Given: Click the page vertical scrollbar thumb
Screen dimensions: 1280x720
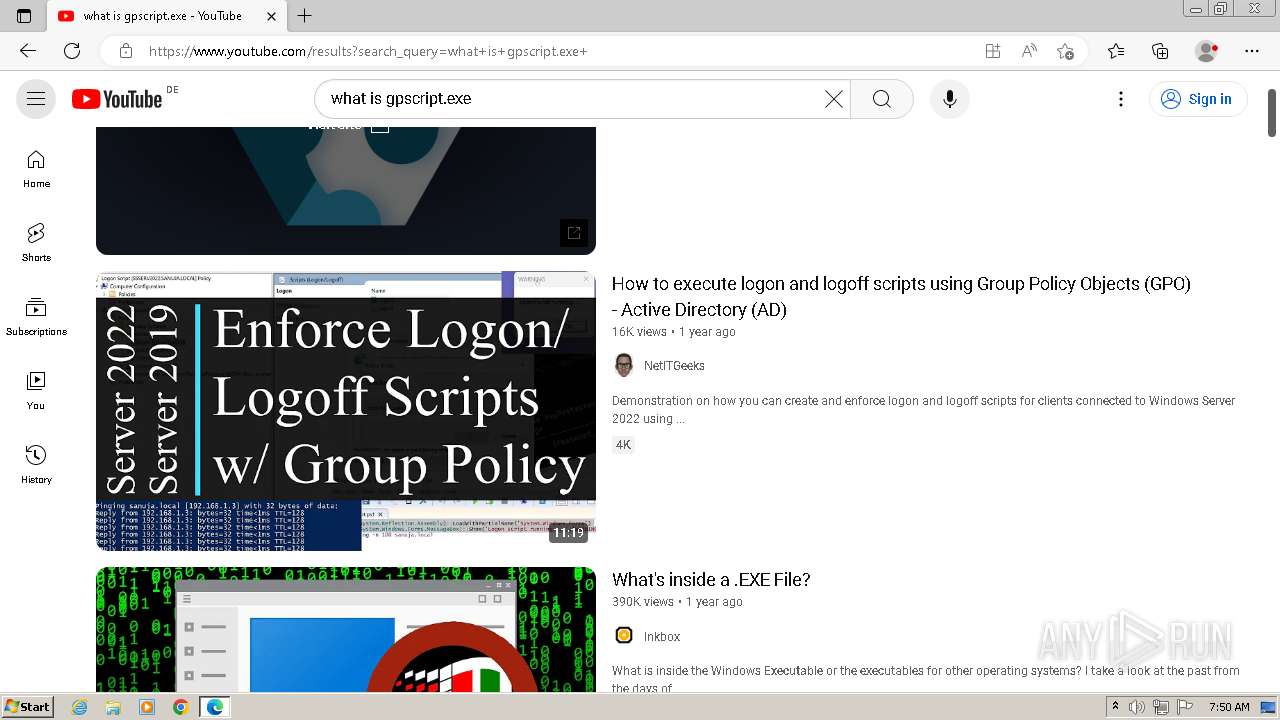Looking at the screenshot, I should (1272, 113).
